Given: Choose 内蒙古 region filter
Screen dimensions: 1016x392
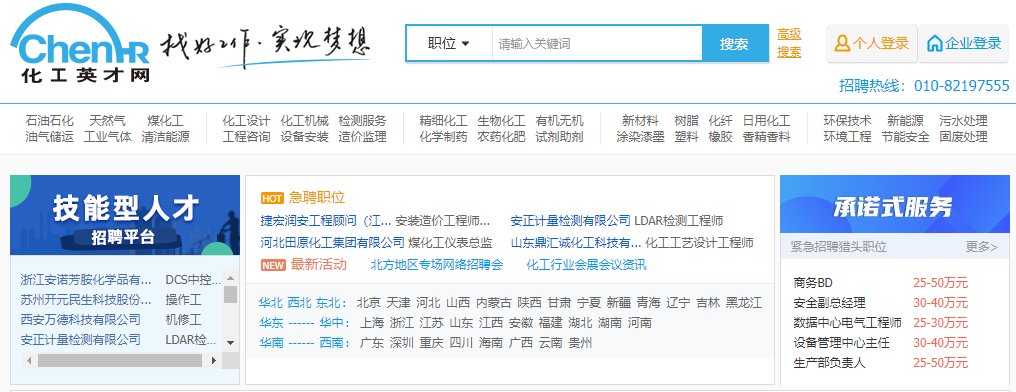Looking at the screenshot, I should (494, 303).
